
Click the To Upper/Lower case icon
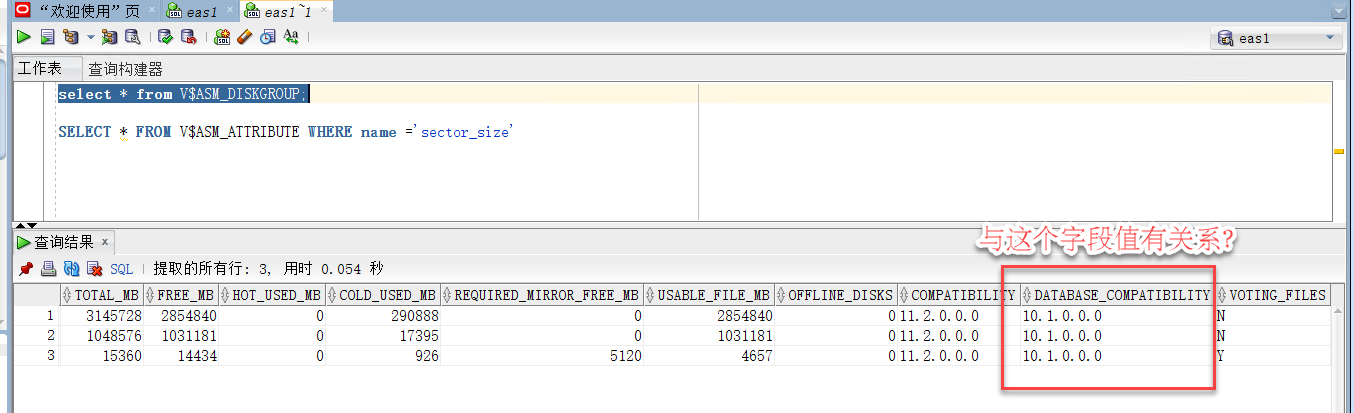pyautogui.click(x=291, y=37)
